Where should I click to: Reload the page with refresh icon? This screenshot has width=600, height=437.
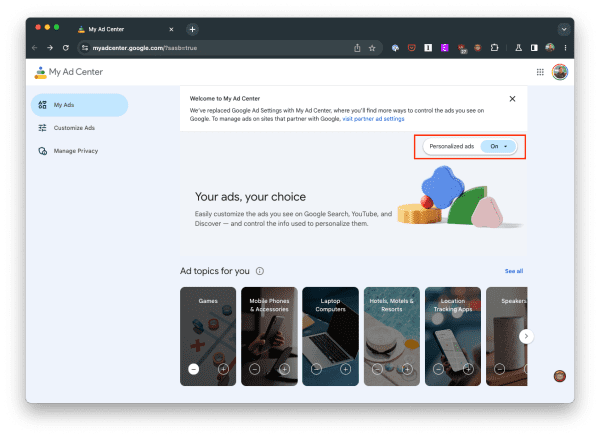(x=66, y=47)
